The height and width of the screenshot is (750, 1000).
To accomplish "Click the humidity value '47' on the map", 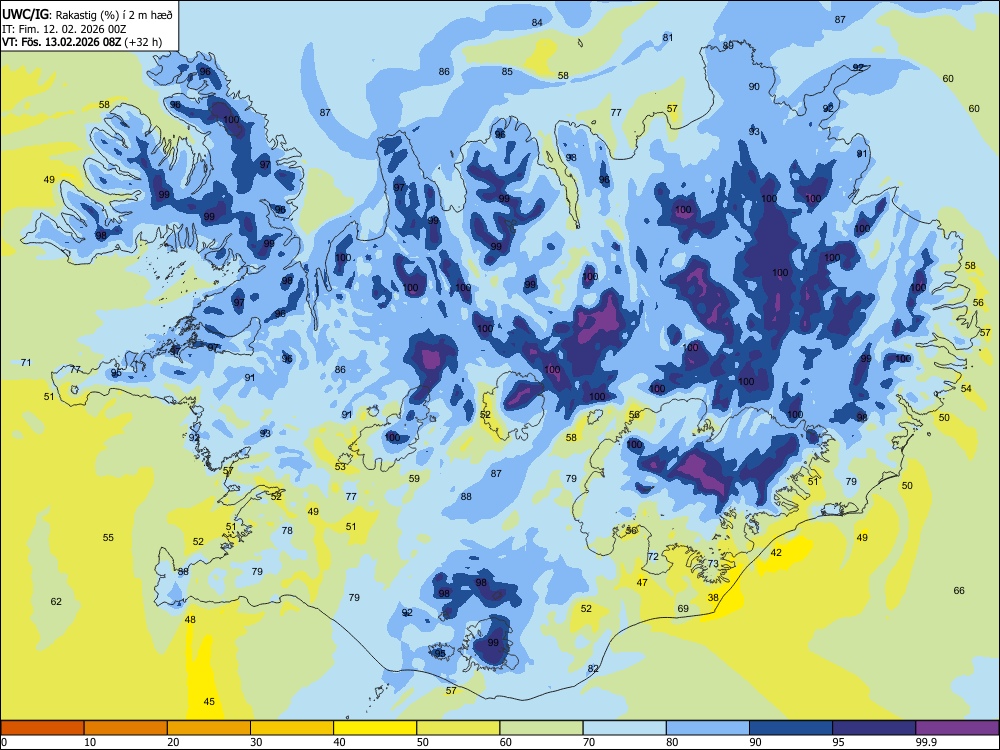I will coord(642,582).
